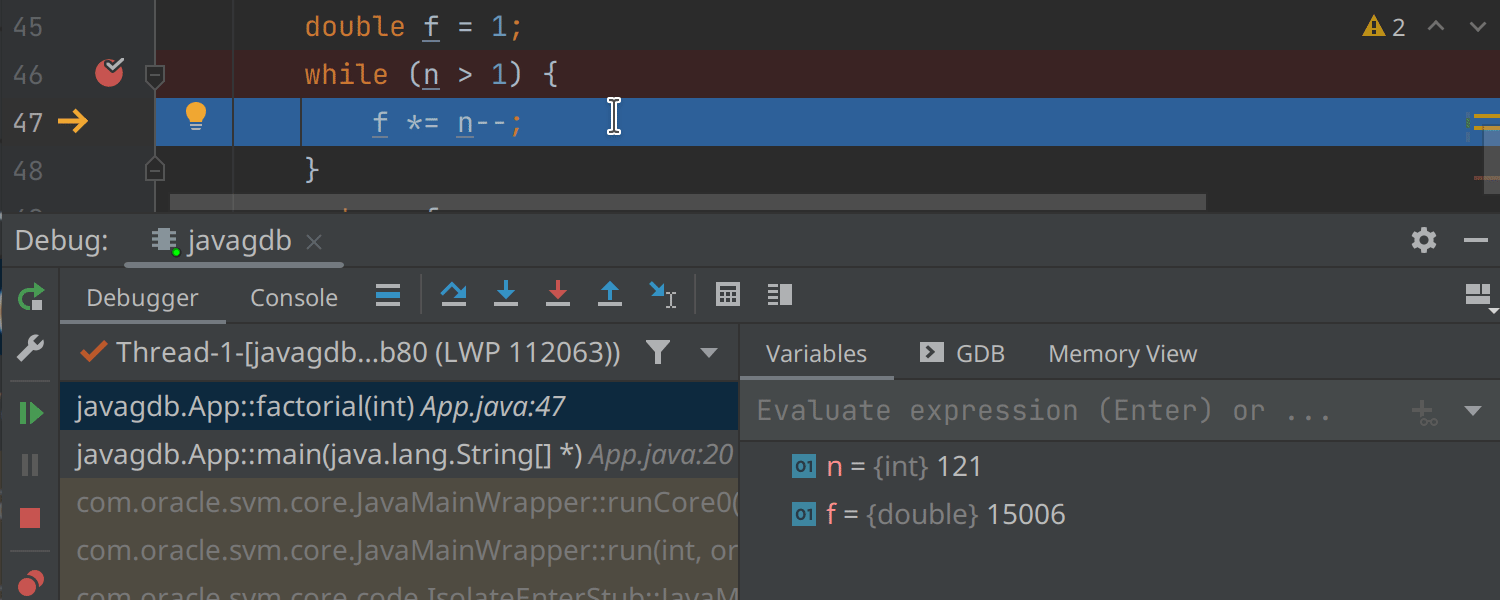Switch to the Console tab
The width and height of the screenshot is (1500, 600).
(x=294, y=298)
